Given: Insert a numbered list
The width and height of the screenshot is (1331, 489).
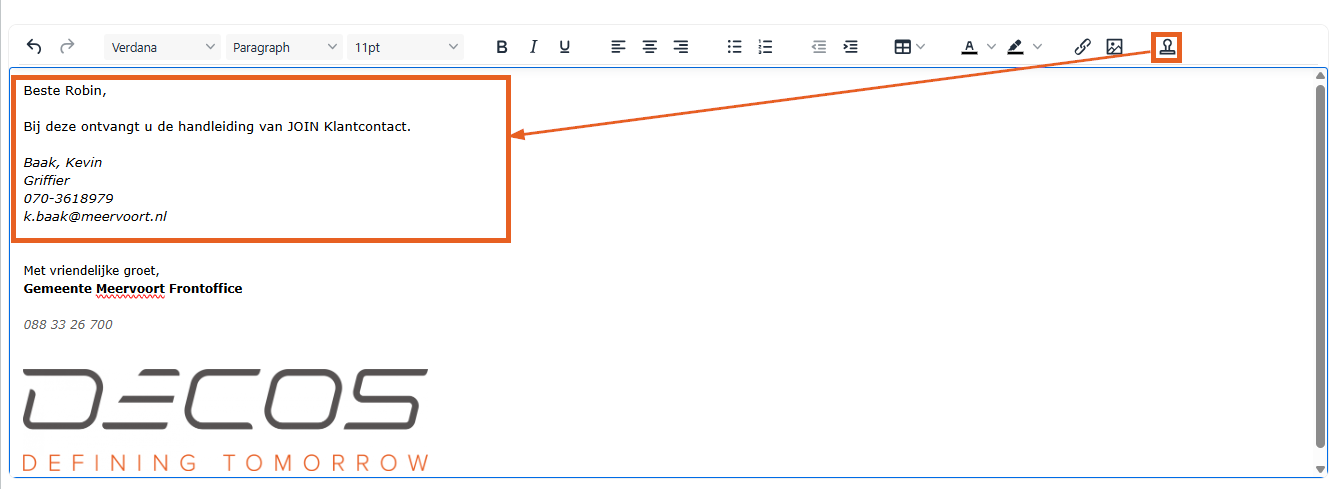Looking at the screenshot, I should (766, 47).
